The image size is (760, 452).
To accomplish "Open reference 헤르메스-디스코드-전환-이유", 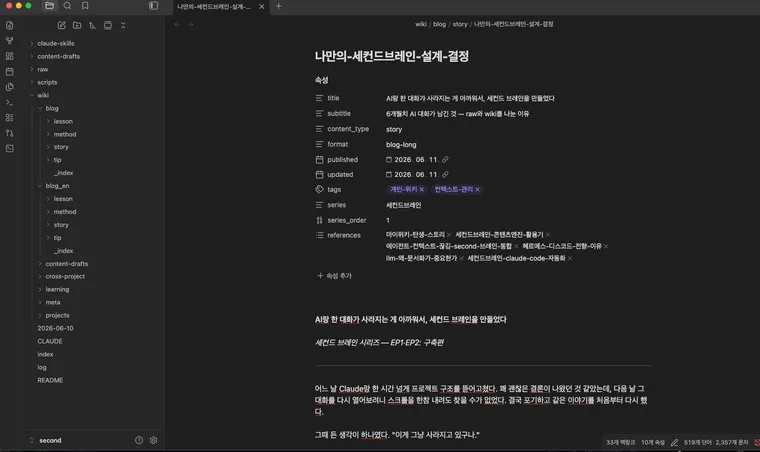I will (562, 246).
